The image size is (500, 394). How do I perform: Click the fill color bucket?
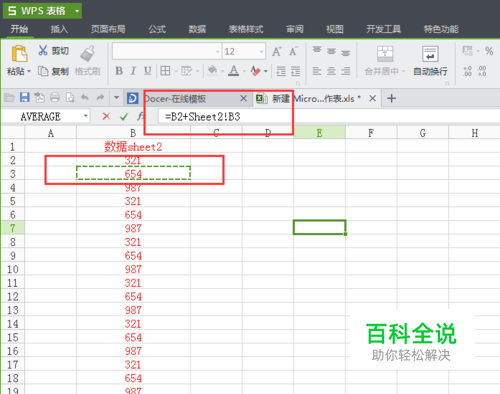(x=212, y=71)
